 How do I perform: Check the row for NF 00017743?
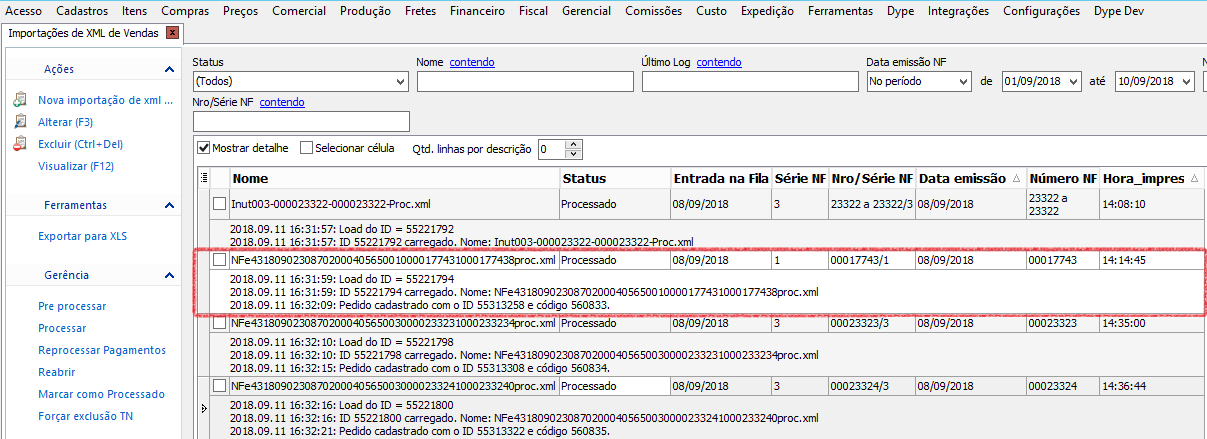[x=219, y=260]
